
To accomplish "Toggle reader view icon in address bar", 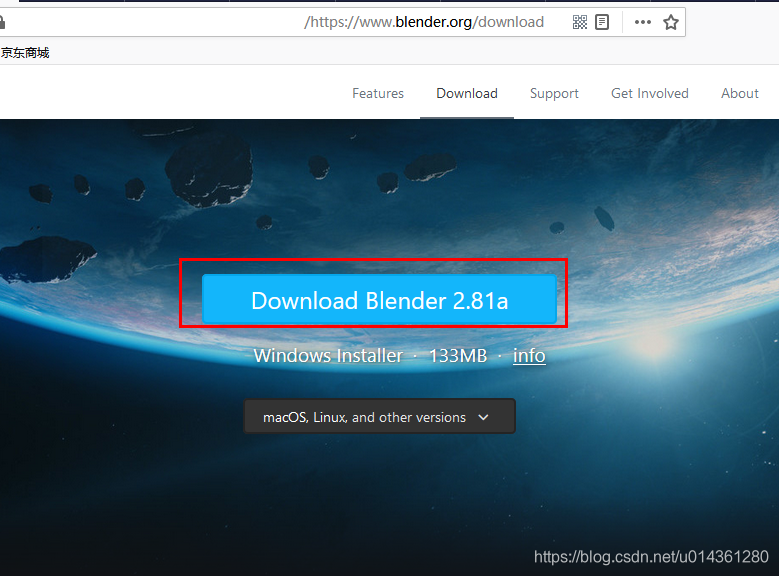I will (602, 22).
